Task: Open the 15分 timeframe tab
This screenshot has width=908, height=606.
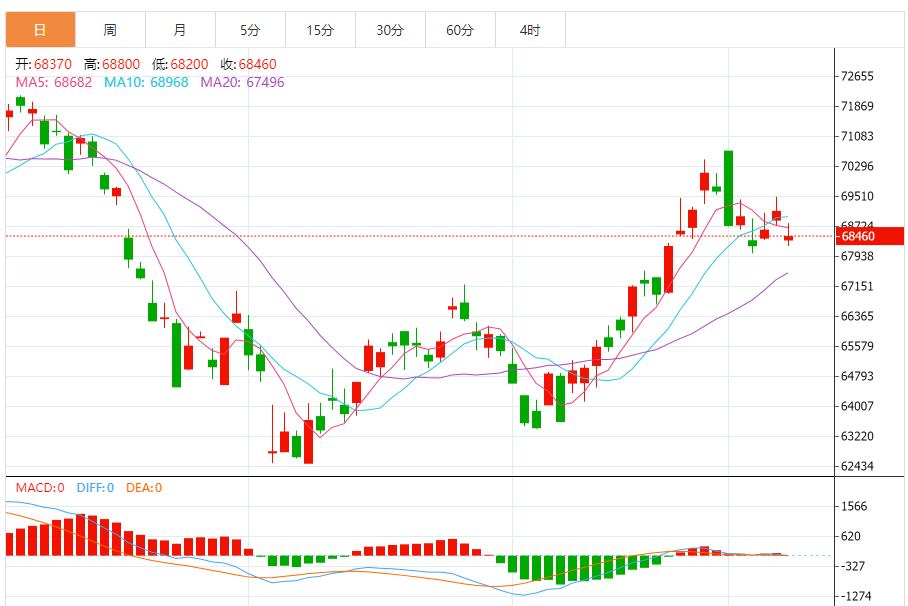Action: point(321,30)
